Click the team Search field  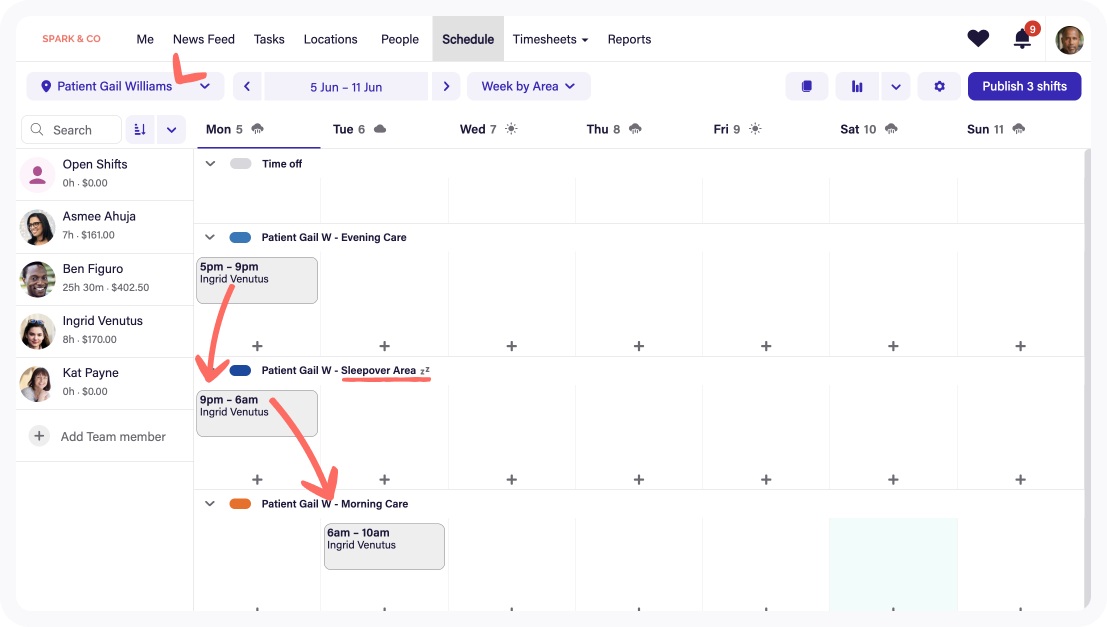(x=72, y=130)
